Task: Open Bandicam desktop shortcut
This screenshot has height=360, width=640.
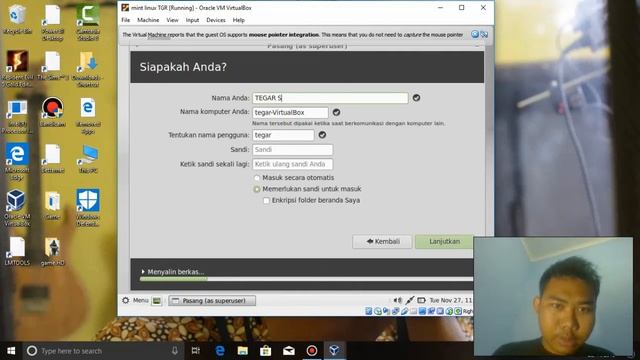Action: pyautogui.click(x=52, y=112)
